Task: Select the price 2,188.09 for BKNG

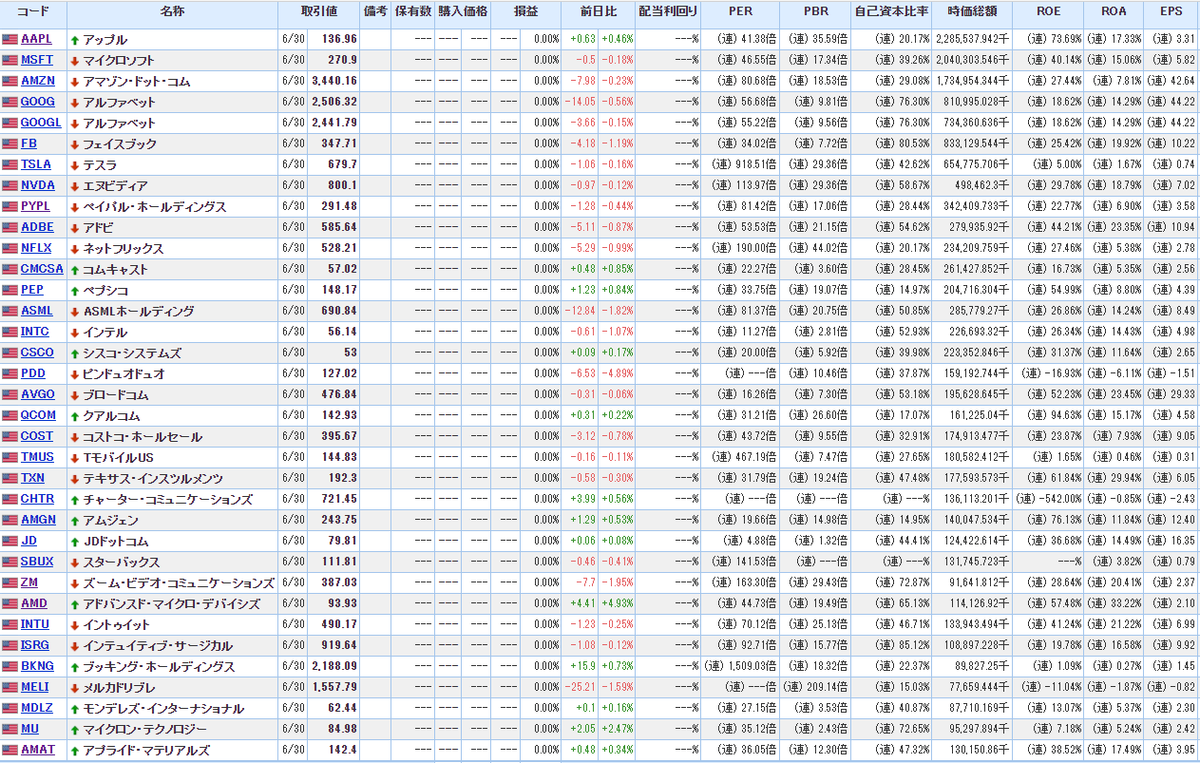Action: click(334, 666)
